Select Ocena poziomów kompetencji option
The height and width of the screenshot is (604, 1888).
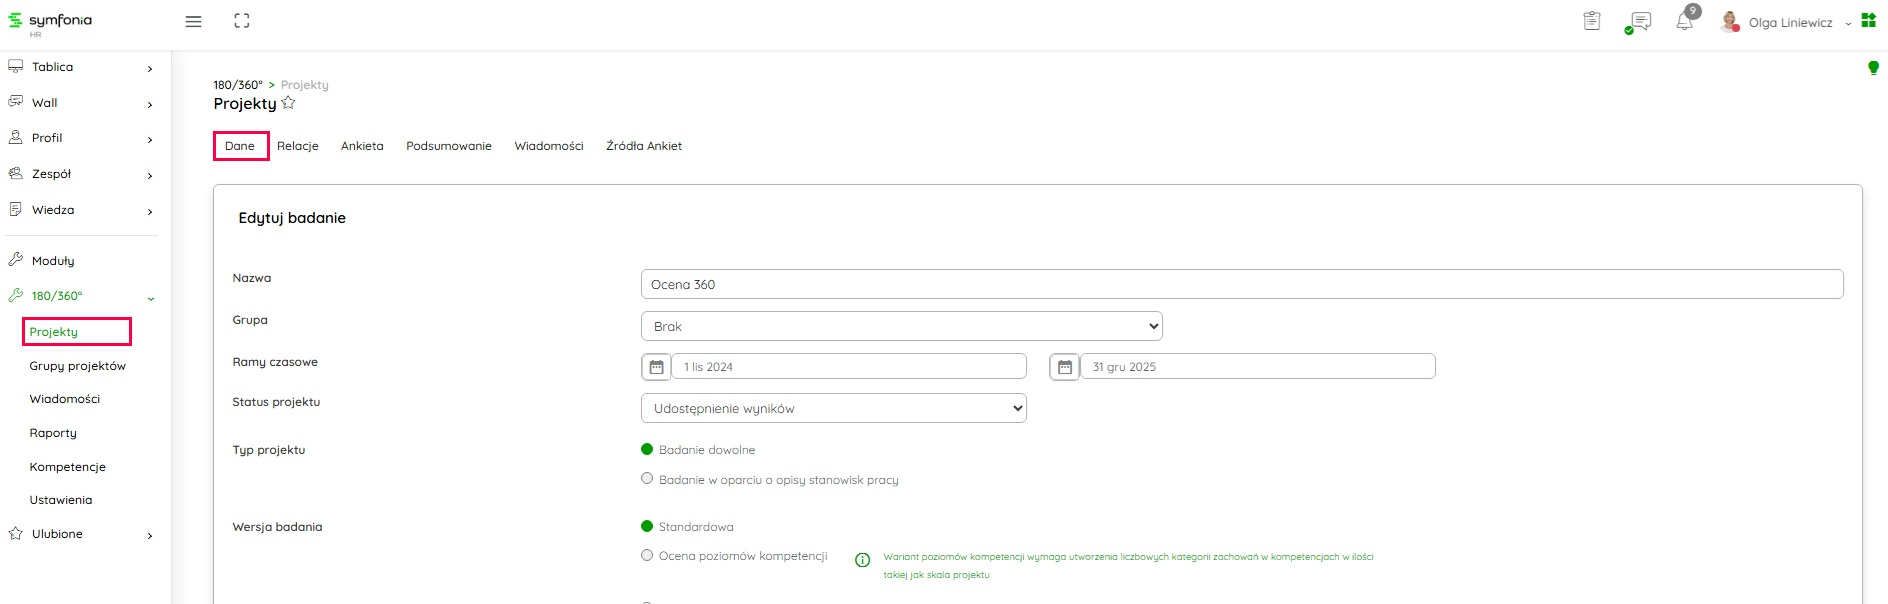click(647, 556)
